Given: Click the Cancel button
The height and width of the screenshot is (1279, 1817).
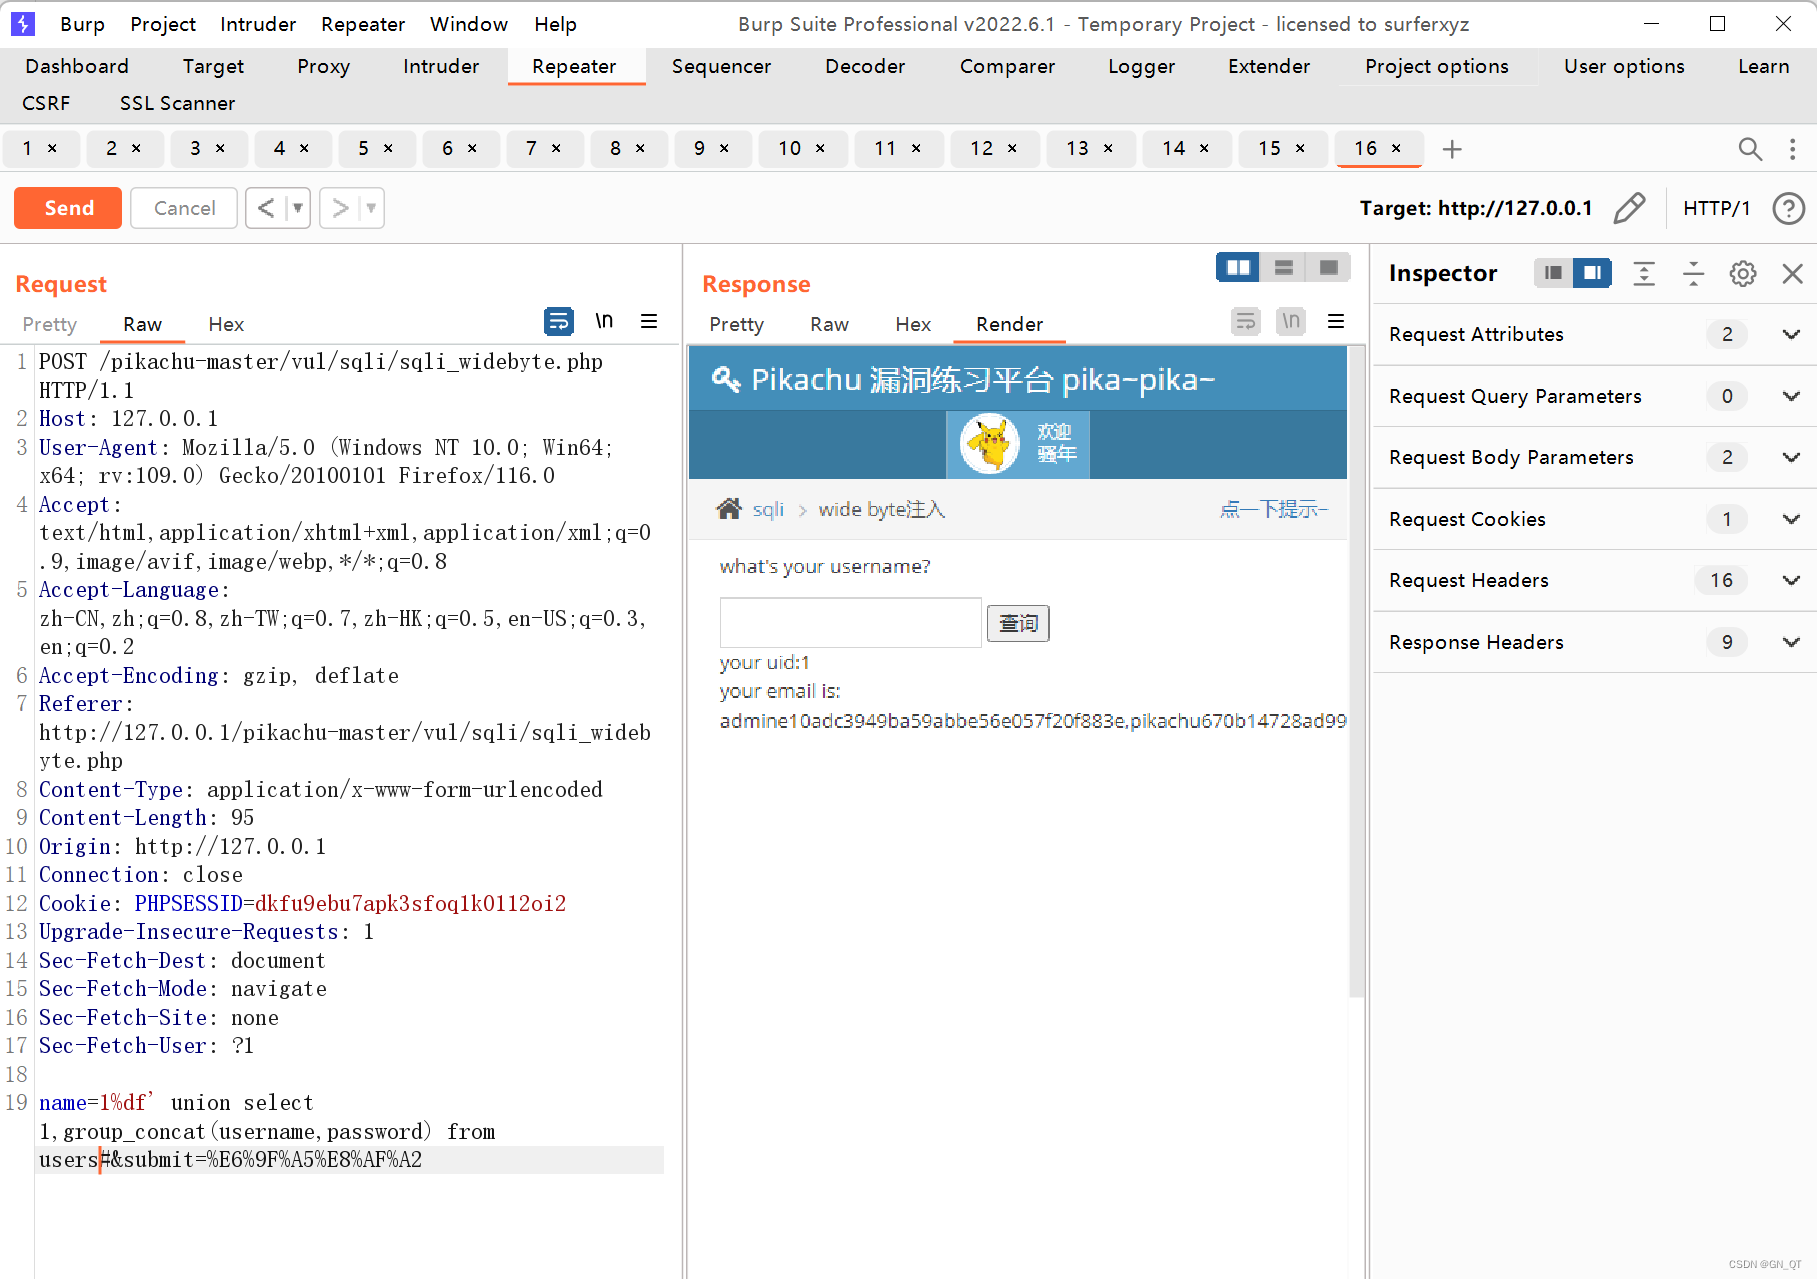Looking at the screenshot, I should pos(184,208).
